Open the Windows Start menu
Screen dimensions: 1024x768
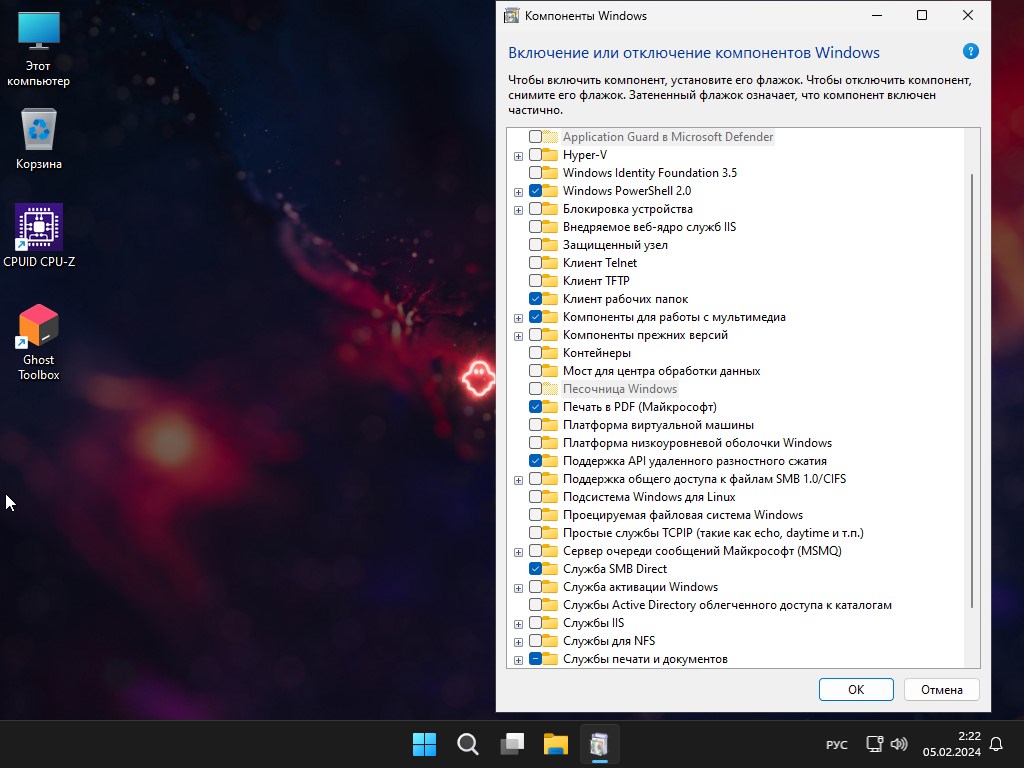(x=424, y=744)
